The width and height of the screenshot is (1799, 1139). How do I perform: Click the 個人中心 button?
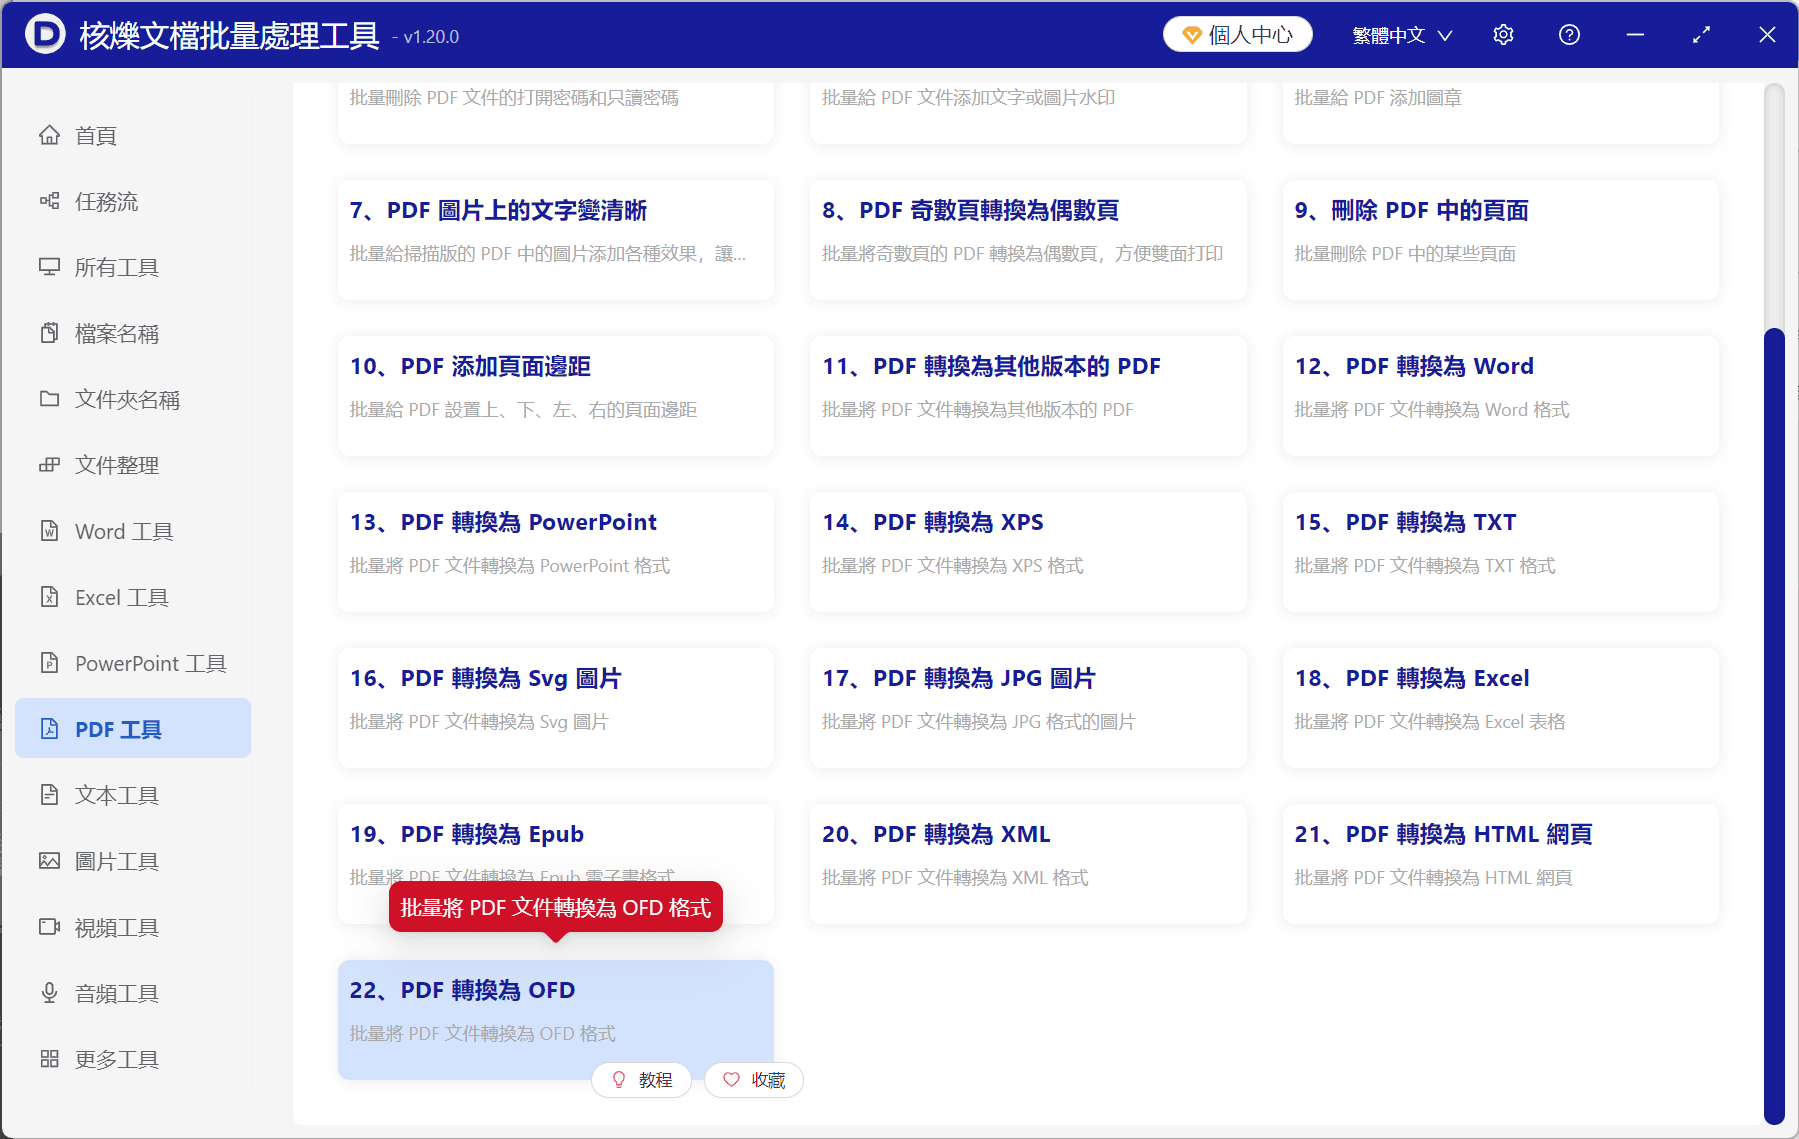(x=1237, y=33)
